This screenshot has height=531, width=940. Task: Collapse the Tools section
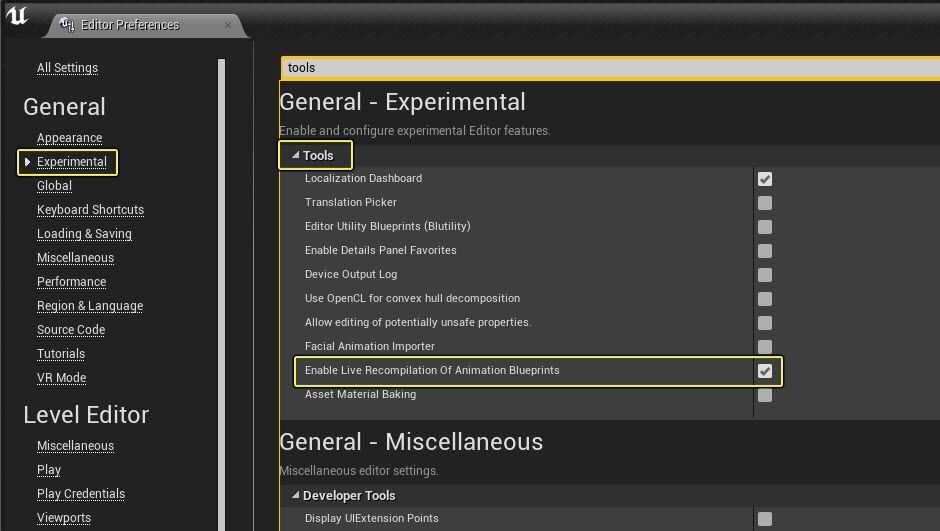point(296,156)
